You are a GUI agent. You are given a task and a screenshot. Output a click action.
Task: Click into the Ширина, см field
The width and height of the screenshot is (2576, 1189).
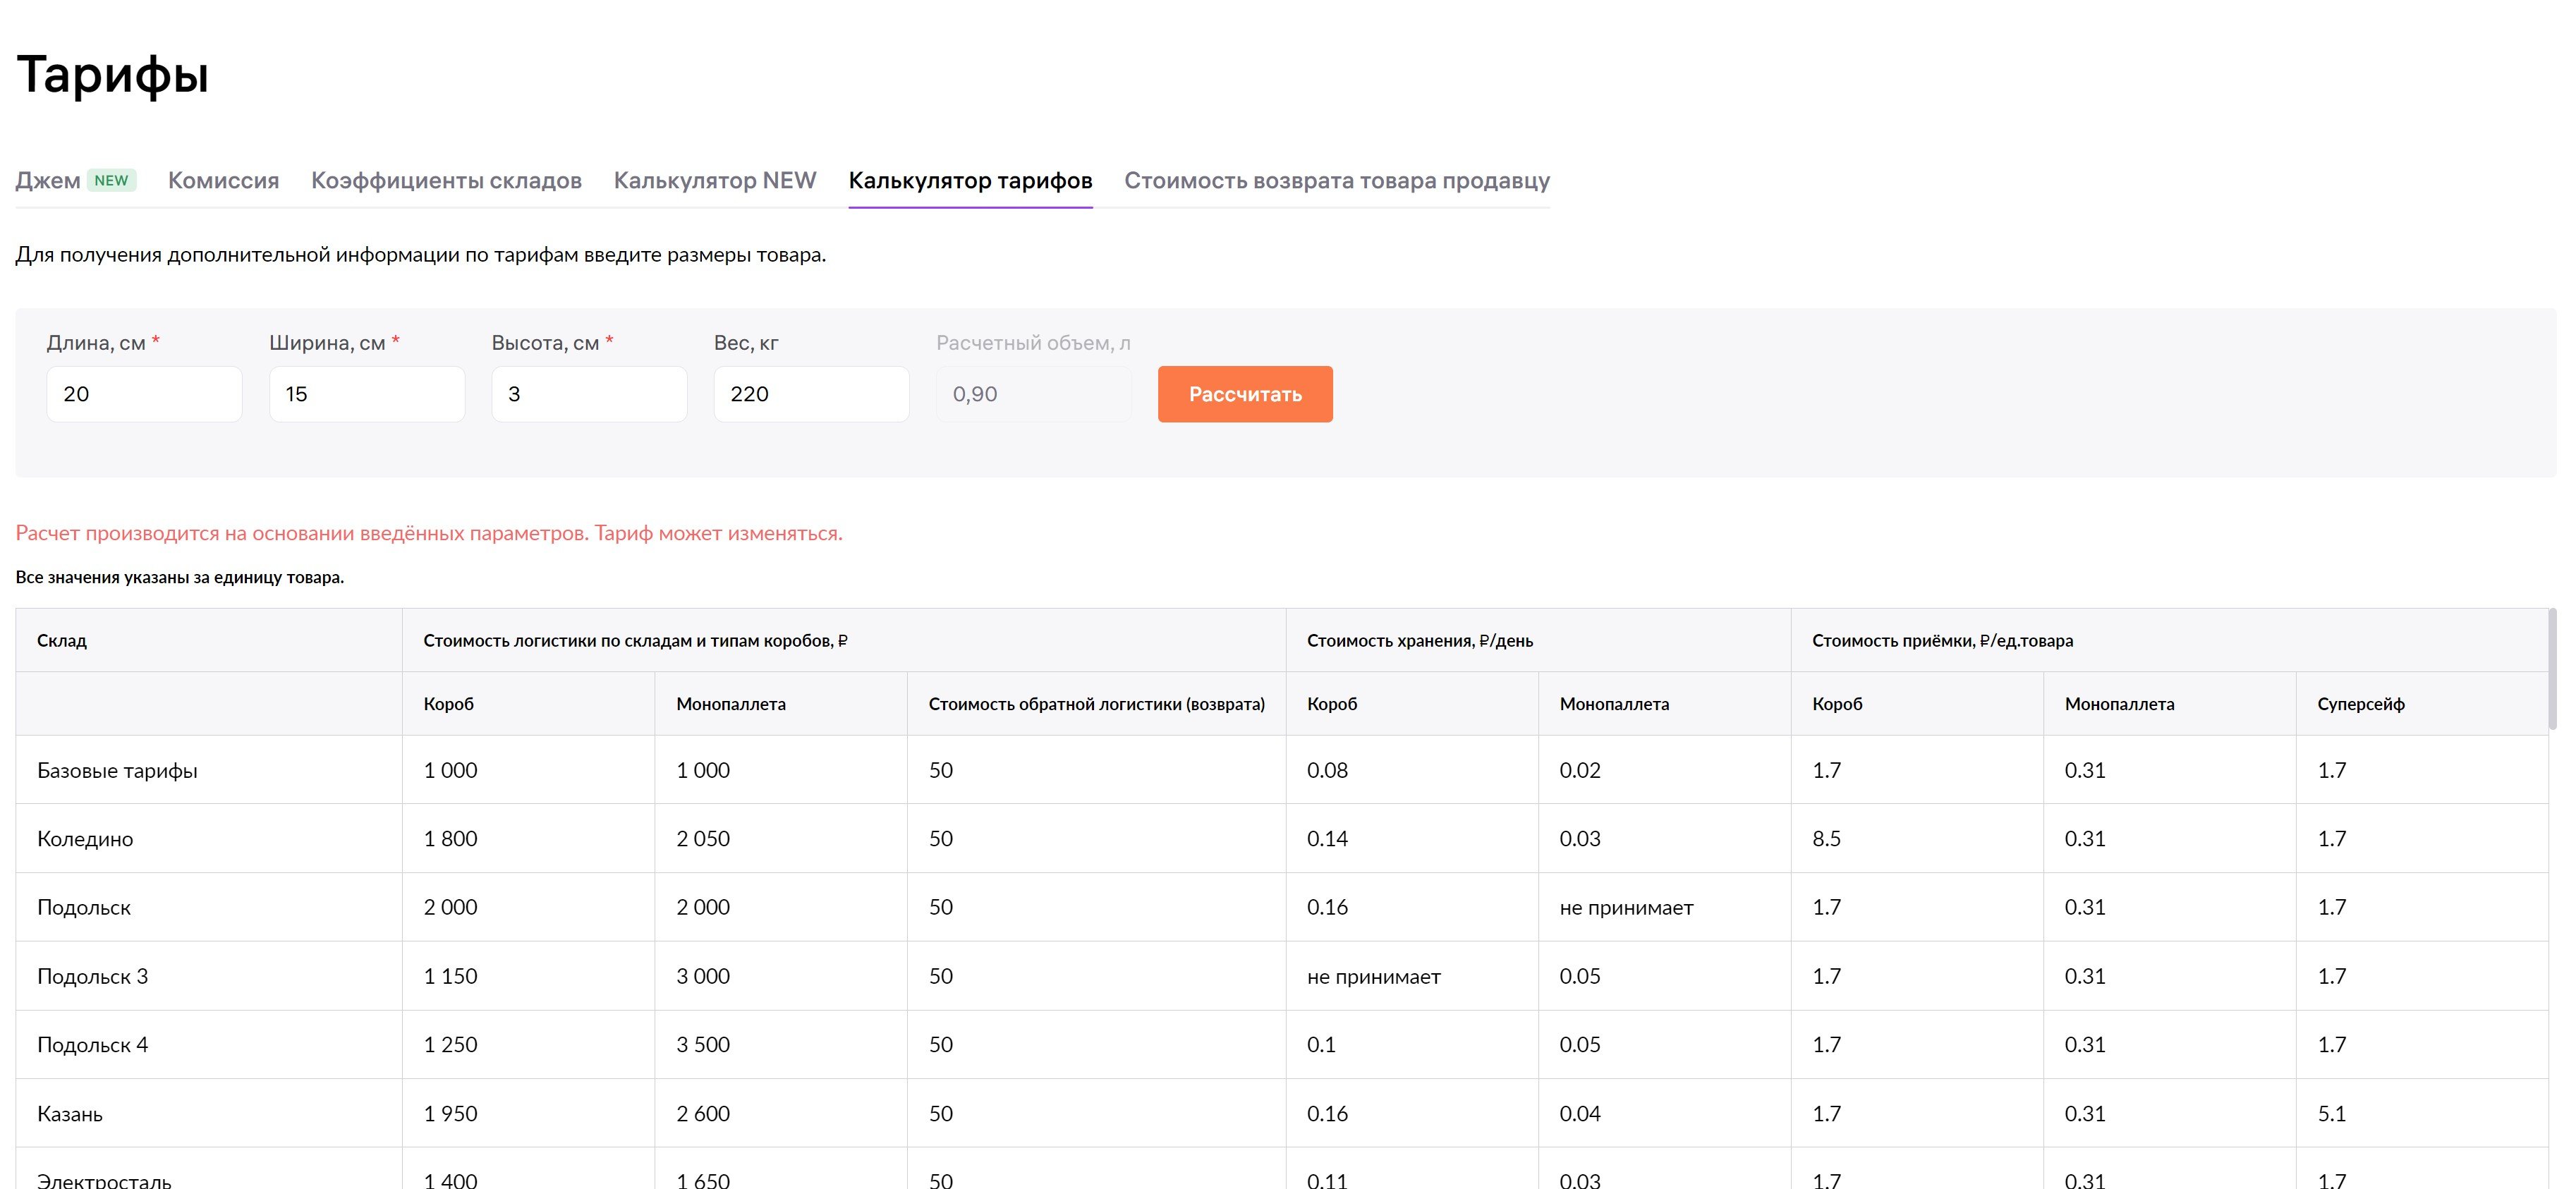click(x=366, y=394)
